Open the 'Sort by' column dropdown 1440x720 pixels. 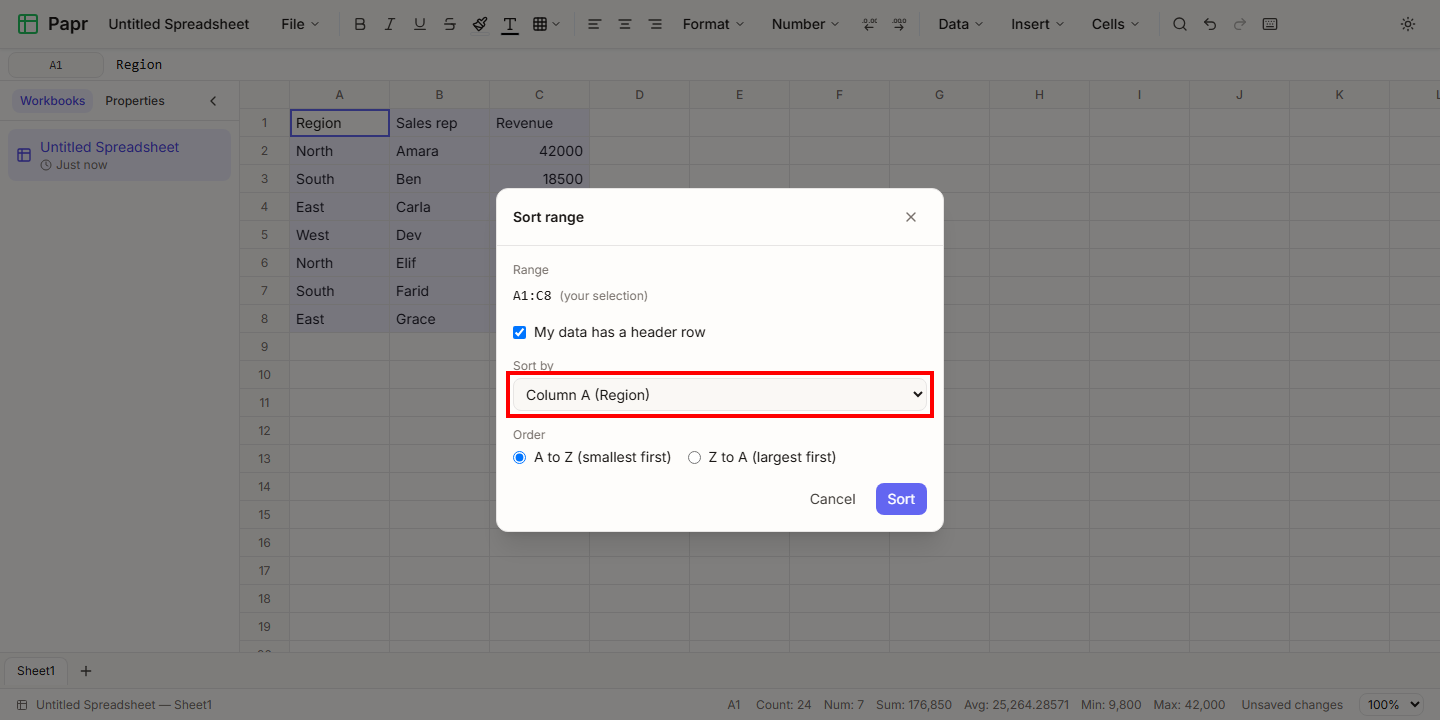[x=720, y=395]
